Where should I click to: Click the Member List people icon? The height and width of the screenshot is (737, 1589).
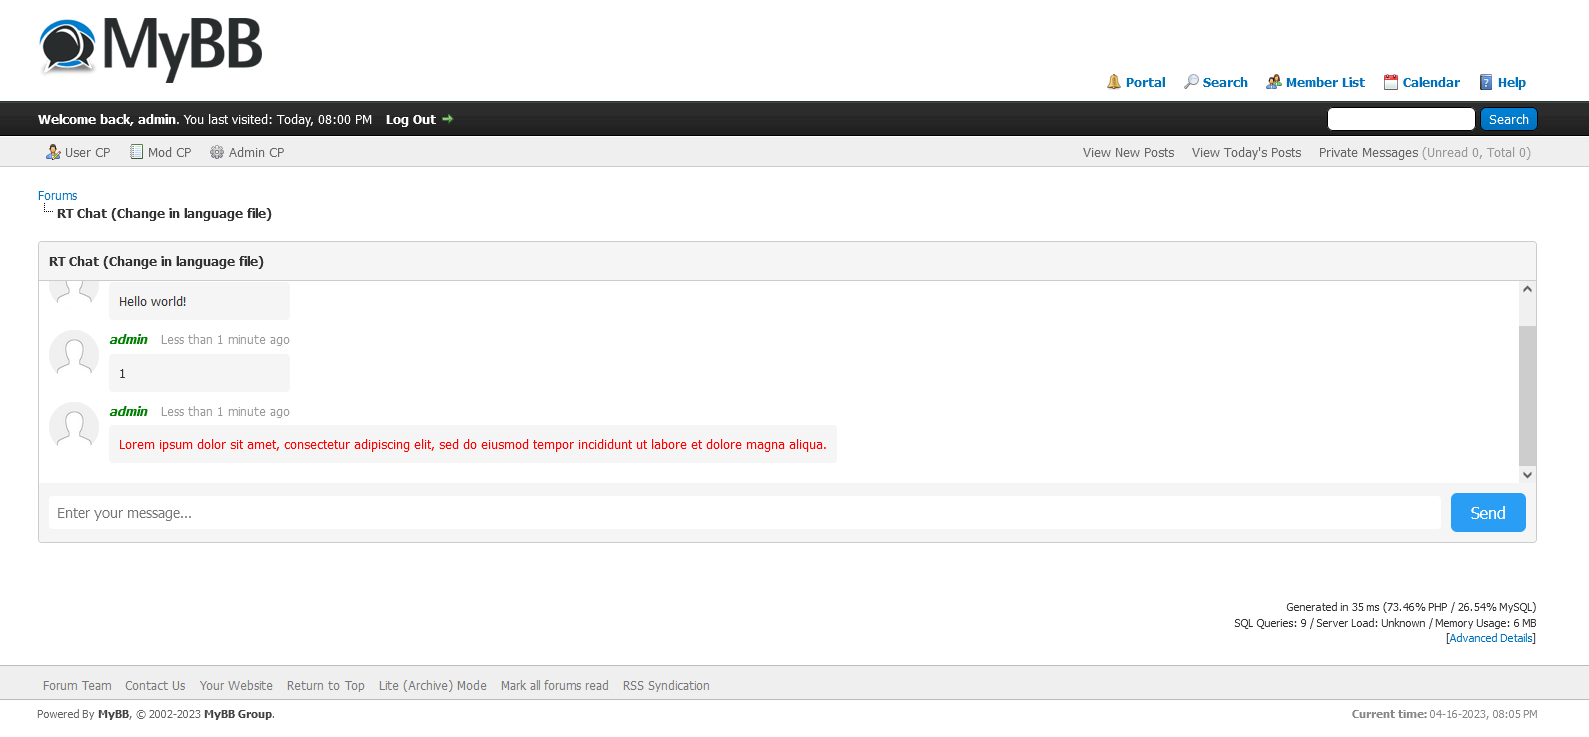pos(1273,82)
